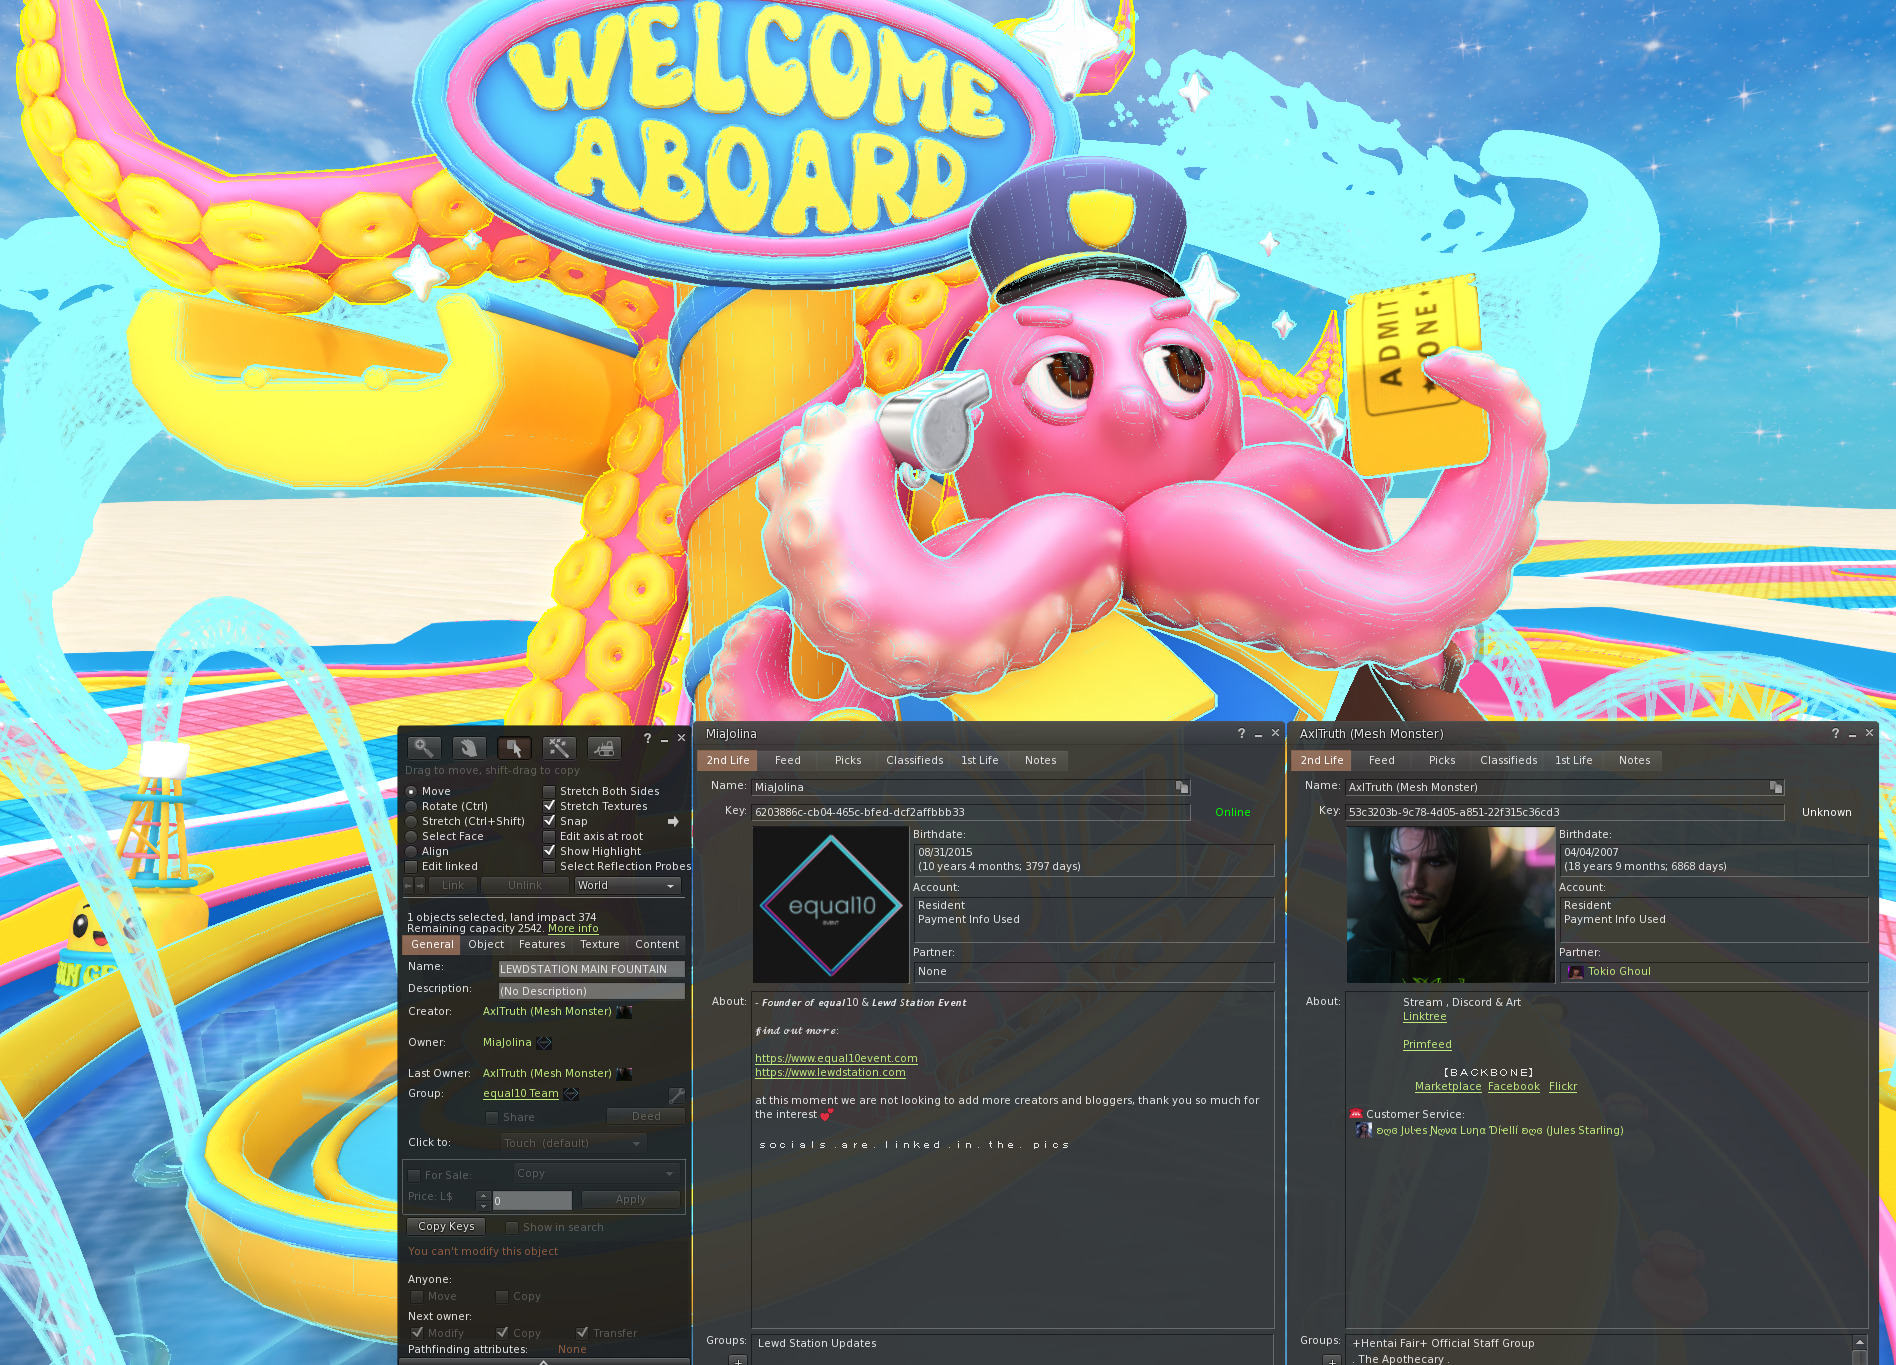Open the Linktree link in AxlTruth profile
The width and height of the screenshot is (1896, 1365).
pos(1424,1017)
